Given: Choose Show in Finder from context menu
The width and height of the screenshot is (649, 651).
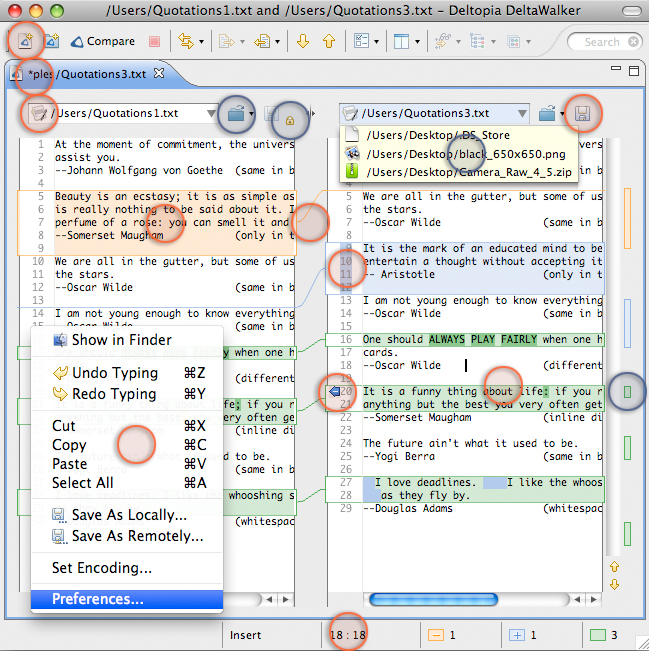Looking at the screenshot, I should 121,340.
